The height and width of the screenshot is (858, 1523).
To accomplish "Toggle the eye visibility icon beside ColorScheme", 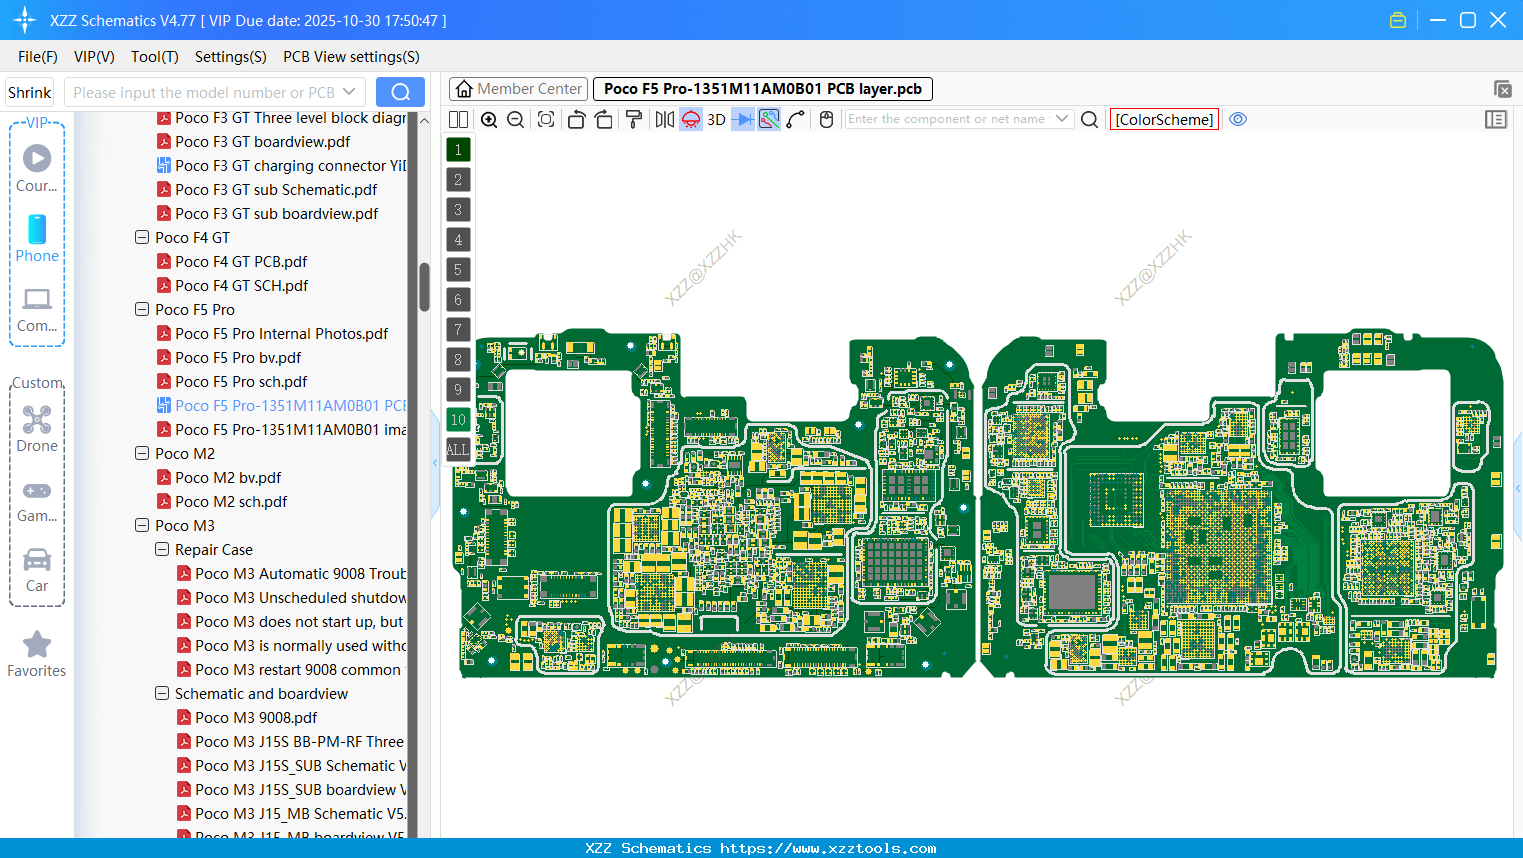I will (x=1238, y=119).
